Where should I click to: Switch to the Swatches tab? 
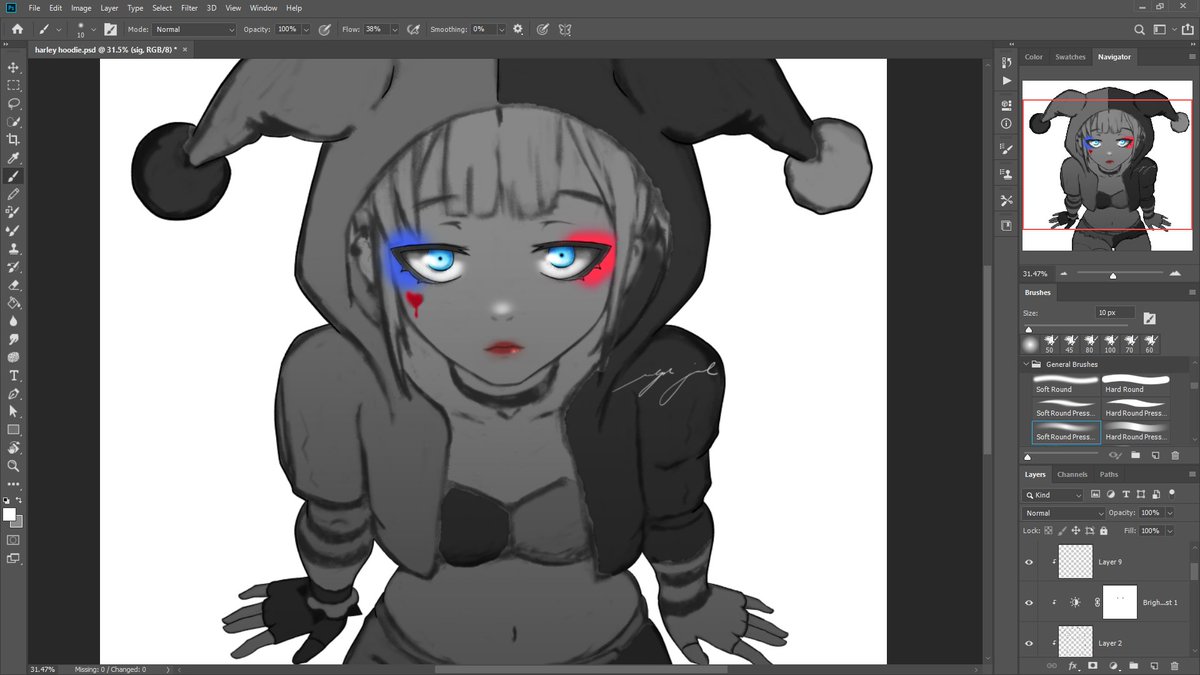coord(1070,57)
